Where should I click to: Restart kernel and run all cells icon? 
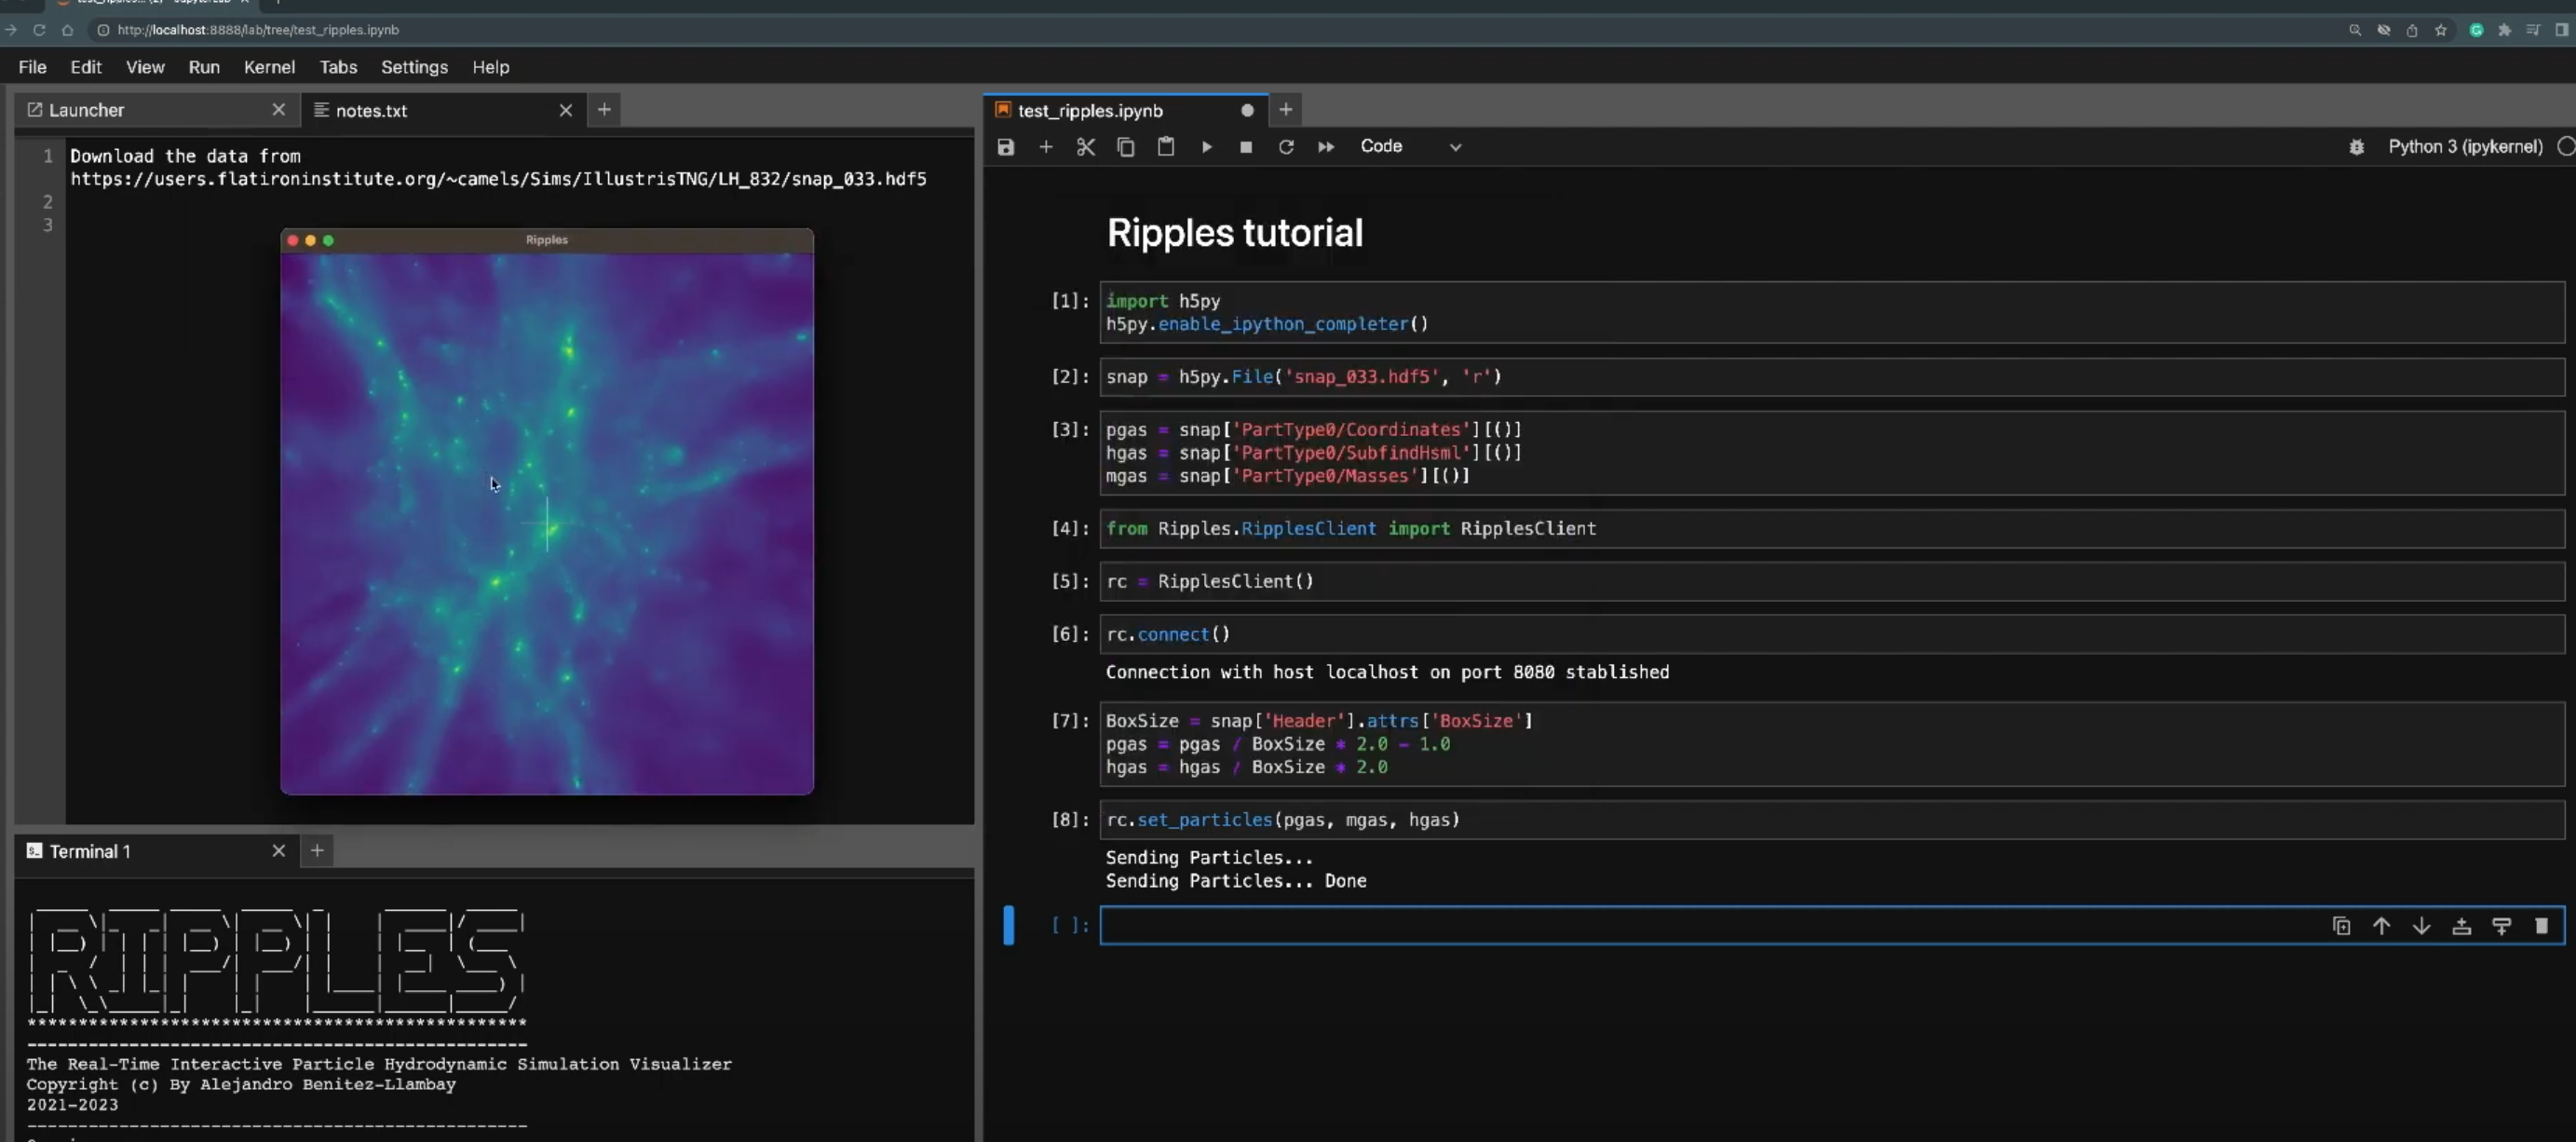click(x=1325, y=147)
